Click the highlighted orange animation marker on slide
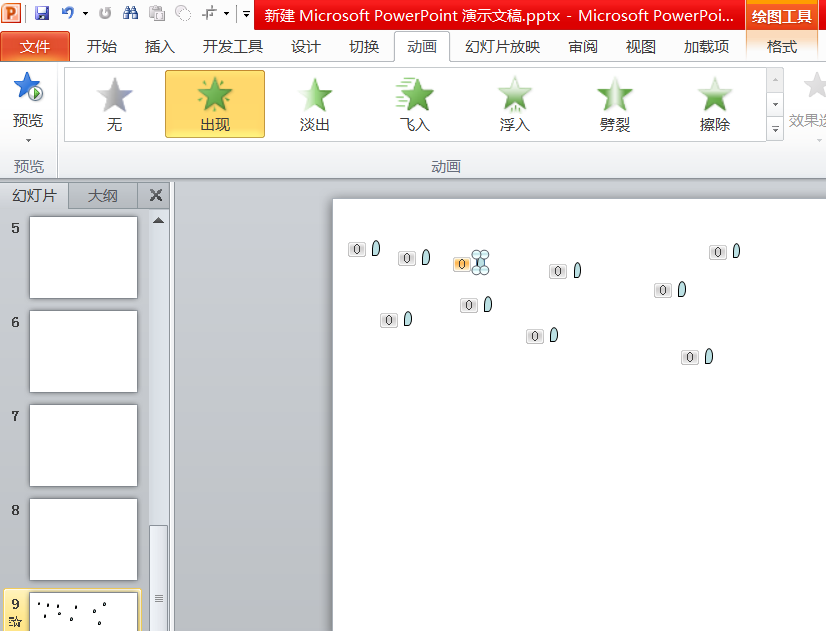 (461, 264)
